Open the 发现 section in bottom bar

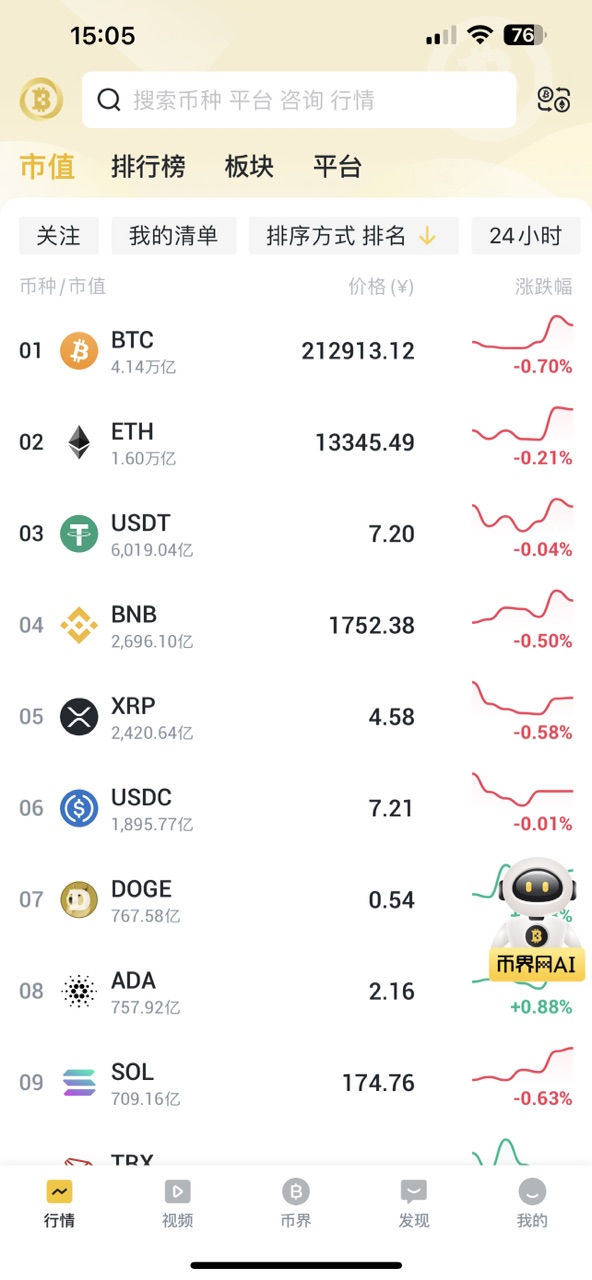coord(414,1203)
